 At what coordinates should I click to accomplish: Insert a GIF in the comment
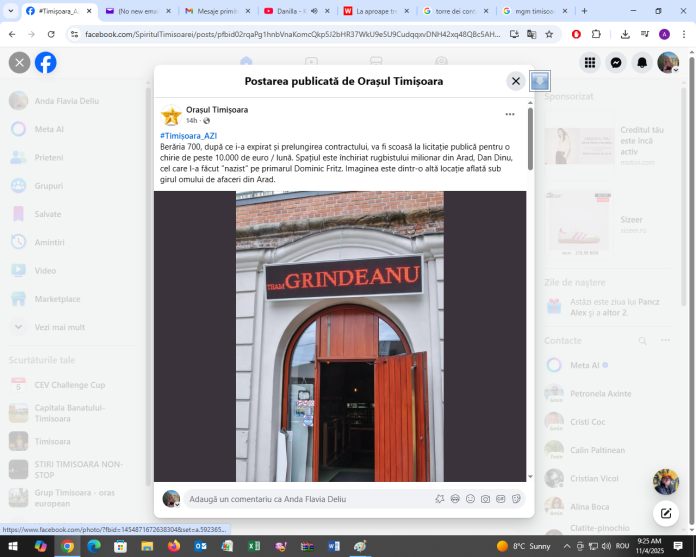pyautogui.click(x=500, y=499)
